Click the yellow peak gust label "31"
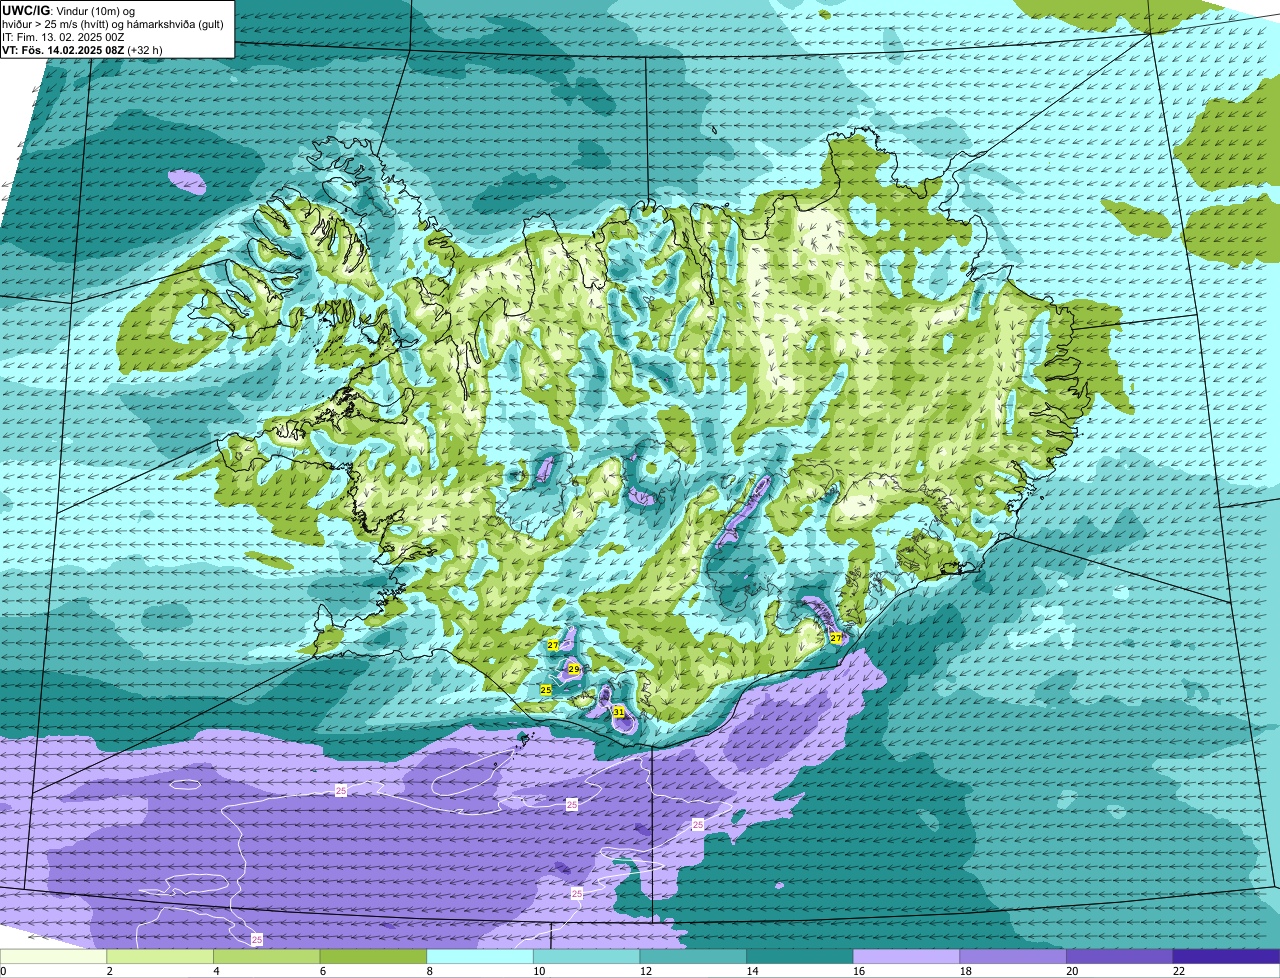 [619, 712]
